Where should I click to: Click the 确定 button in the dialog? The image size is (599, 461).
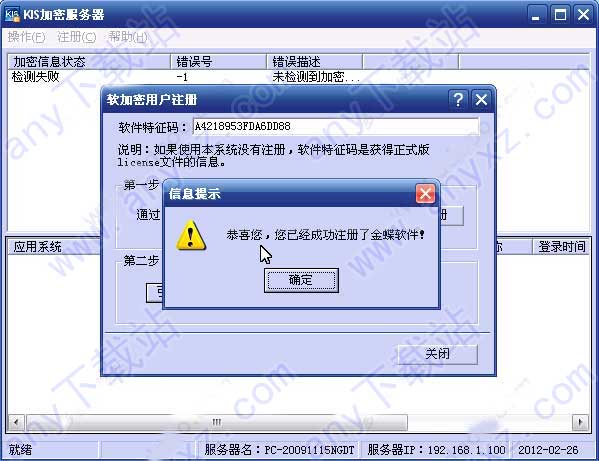(x=301, y=280)
